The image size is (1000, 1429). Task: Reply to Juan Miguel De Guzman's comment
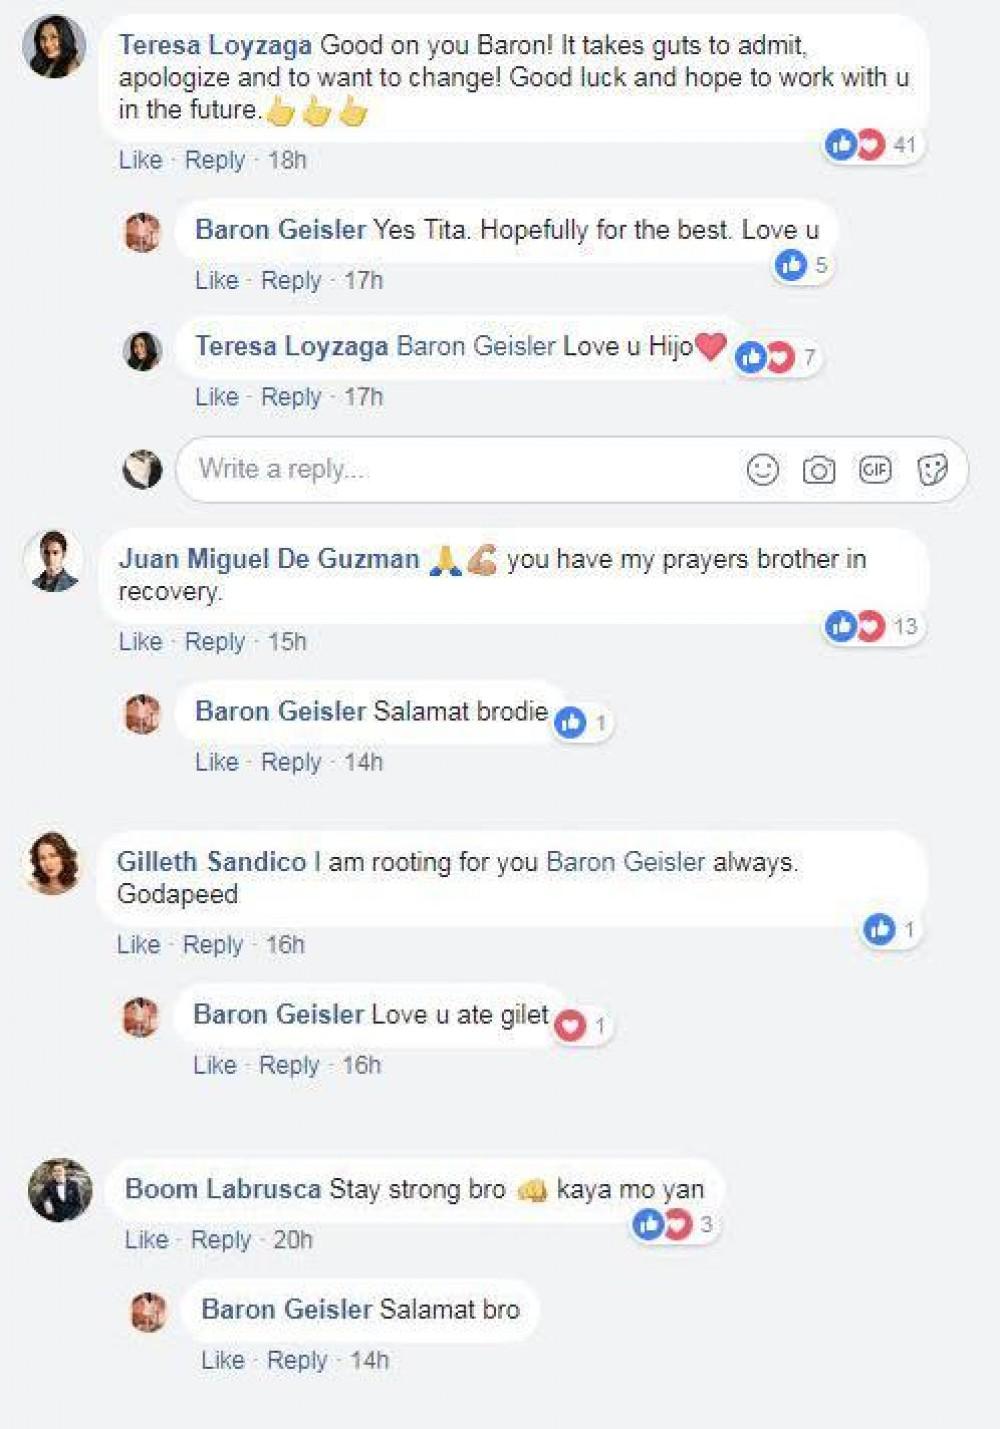[x=214, y=641]
